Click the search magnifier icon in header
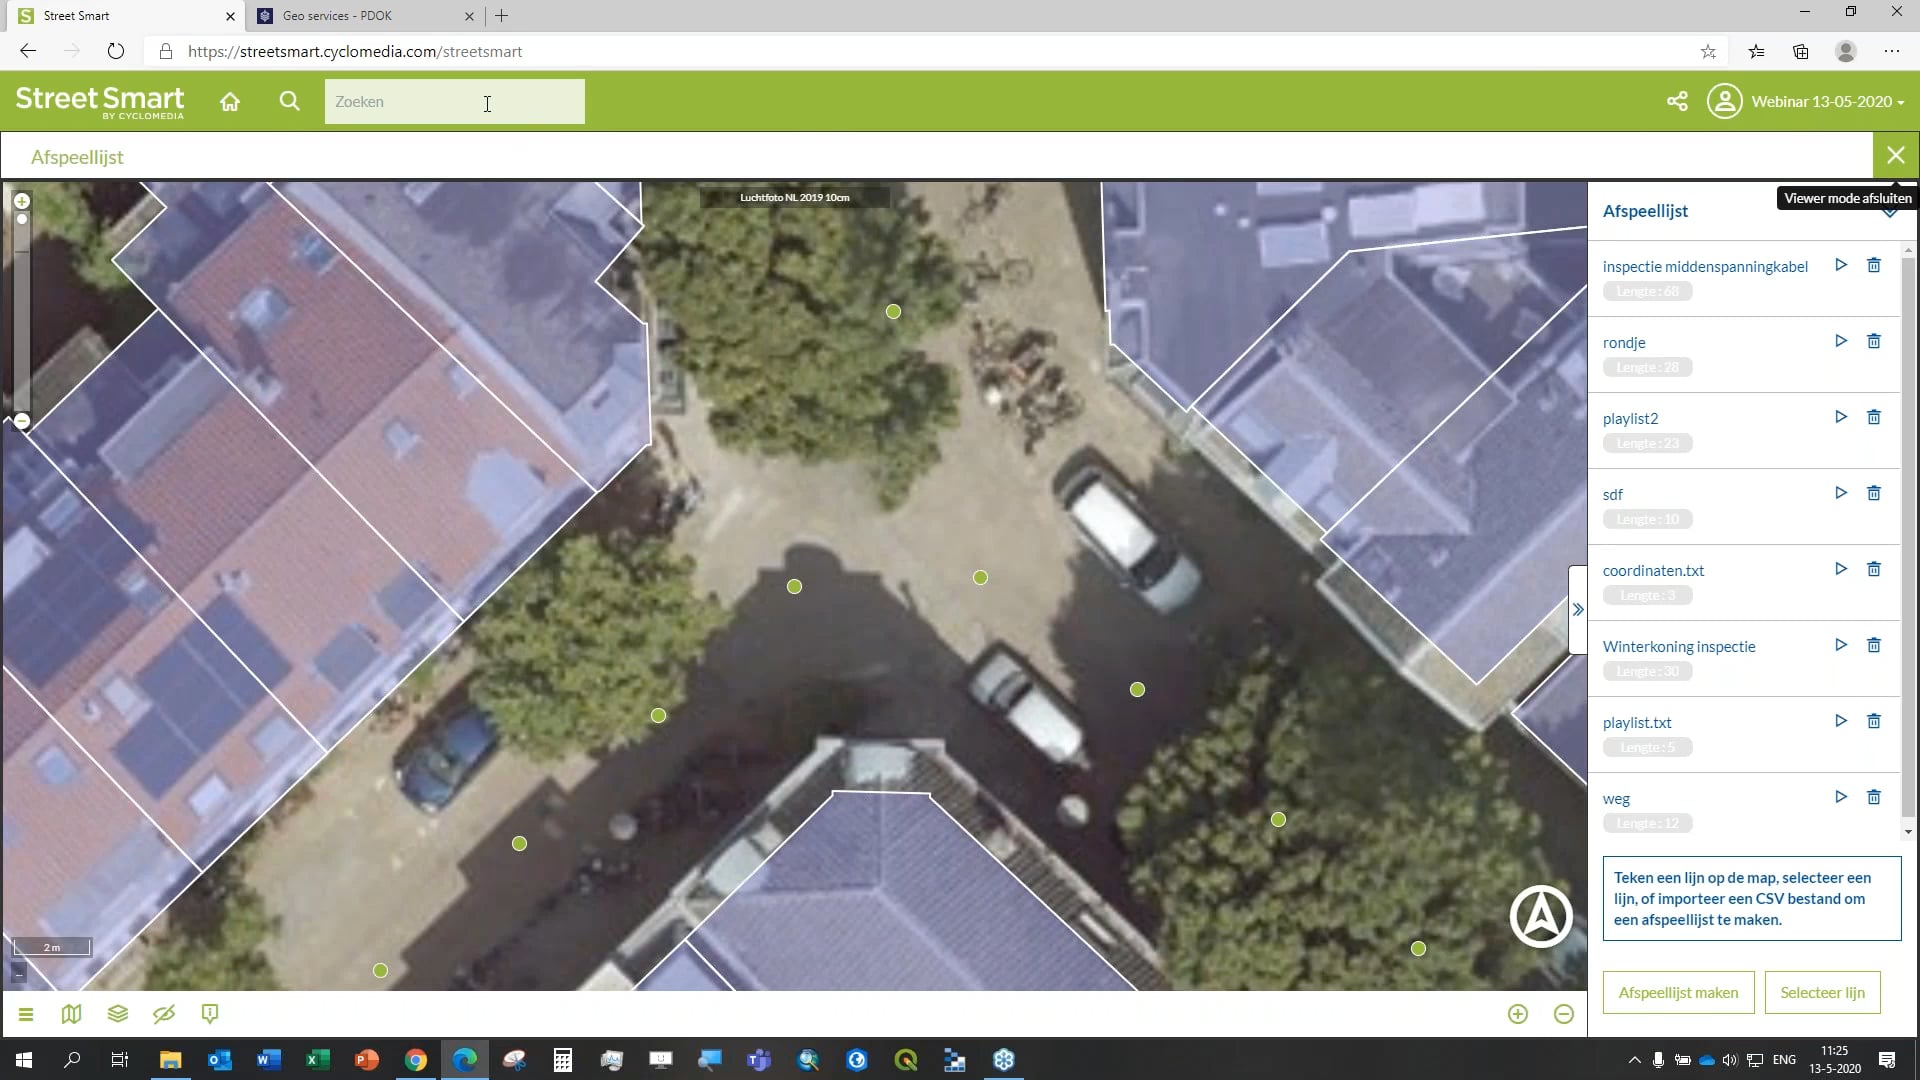The height and width of the screenshot is (1080, 1920). [290, 101]
